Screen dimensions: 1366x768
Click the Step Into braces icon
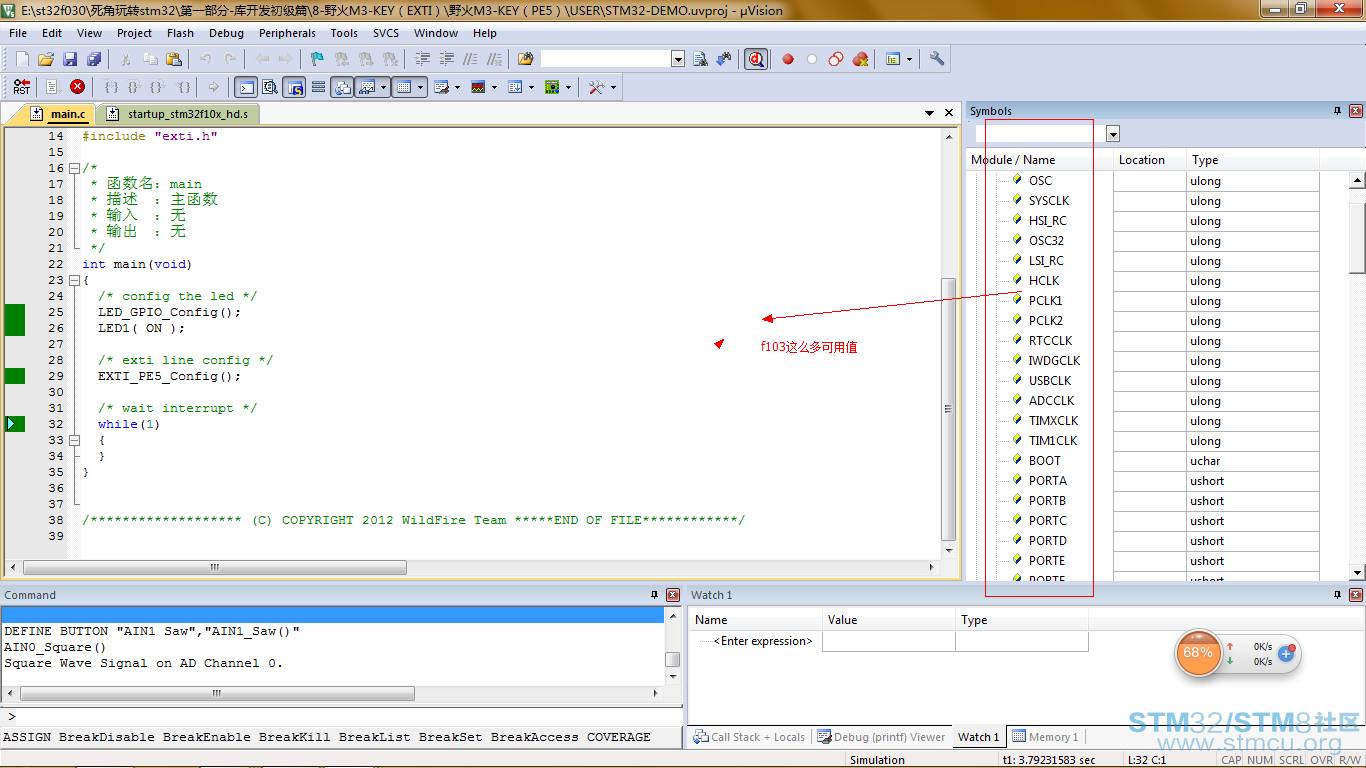pos(111,87)
